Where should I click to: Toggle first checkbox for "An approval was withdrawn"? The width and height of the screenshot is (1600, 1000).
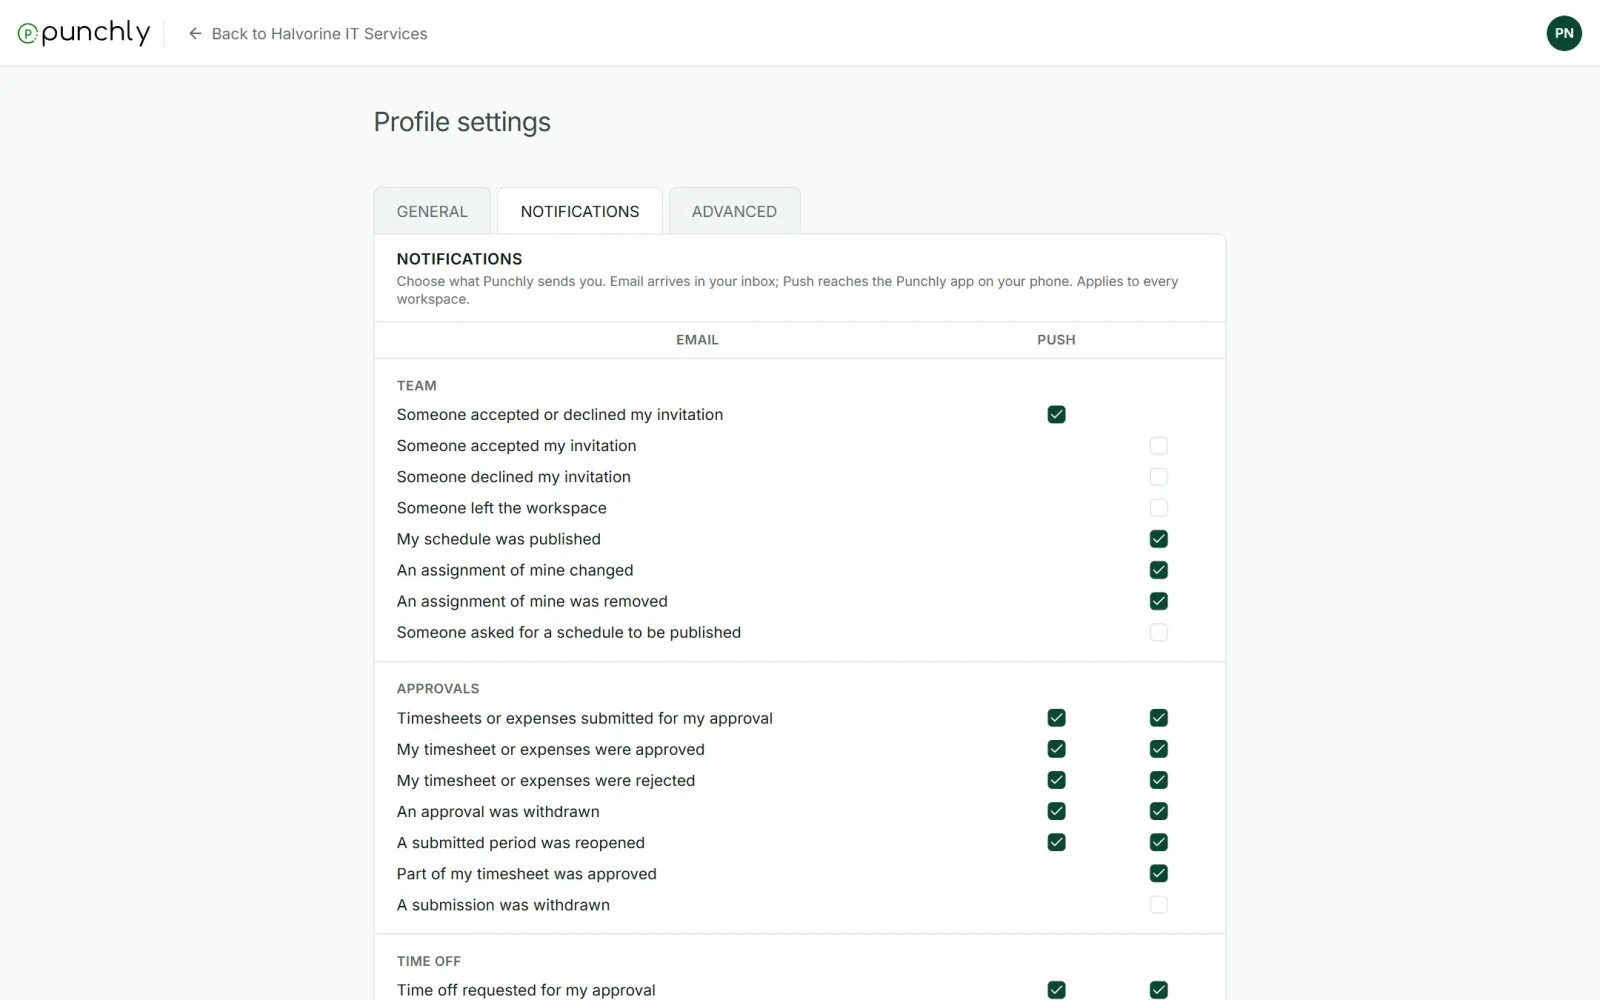pyautogui.click(x=1056, y=811)
